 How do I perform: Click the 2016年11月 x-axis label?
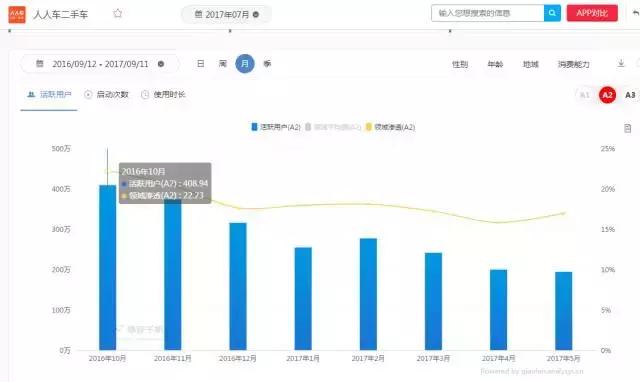pyautogui.click(x=172, y=358)
